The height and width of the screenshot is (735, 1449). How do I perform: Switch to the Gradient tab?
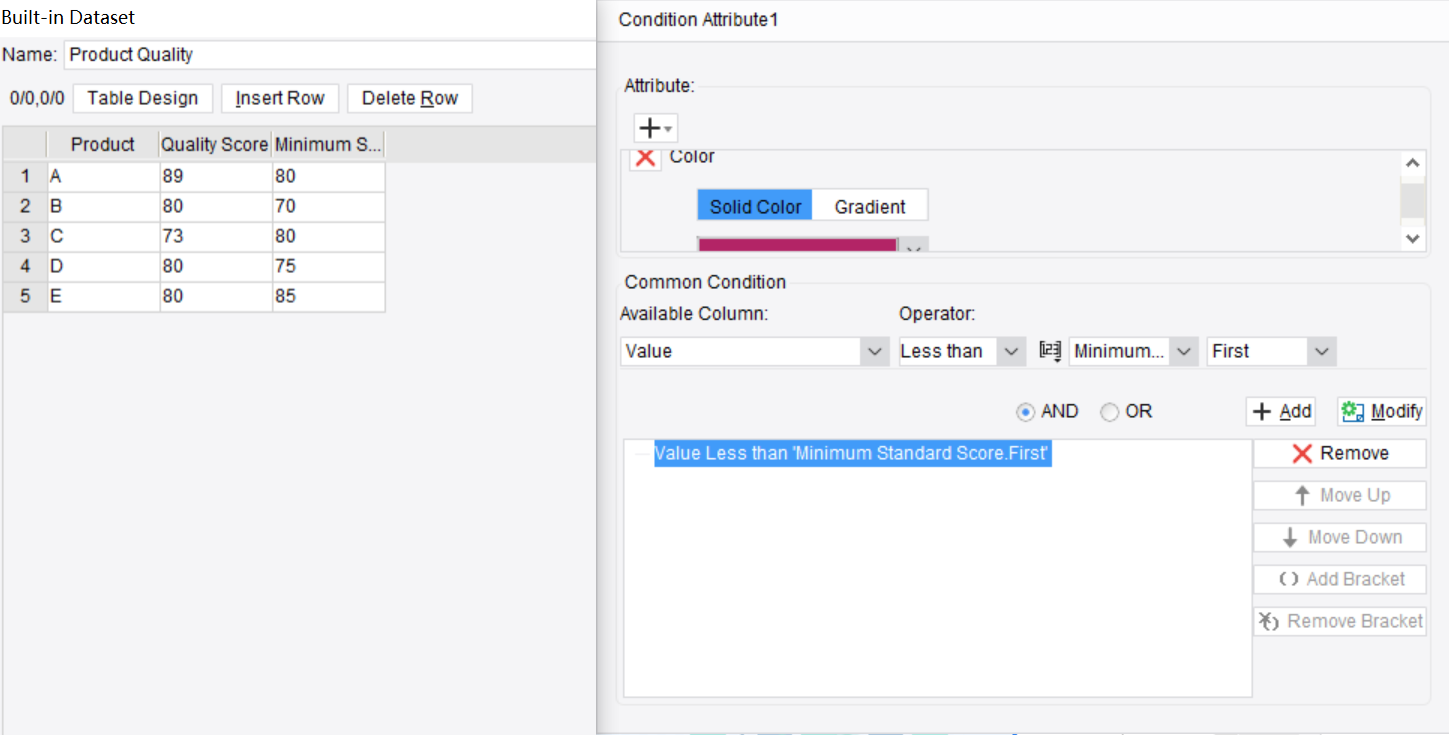click(x=870, y=207)
